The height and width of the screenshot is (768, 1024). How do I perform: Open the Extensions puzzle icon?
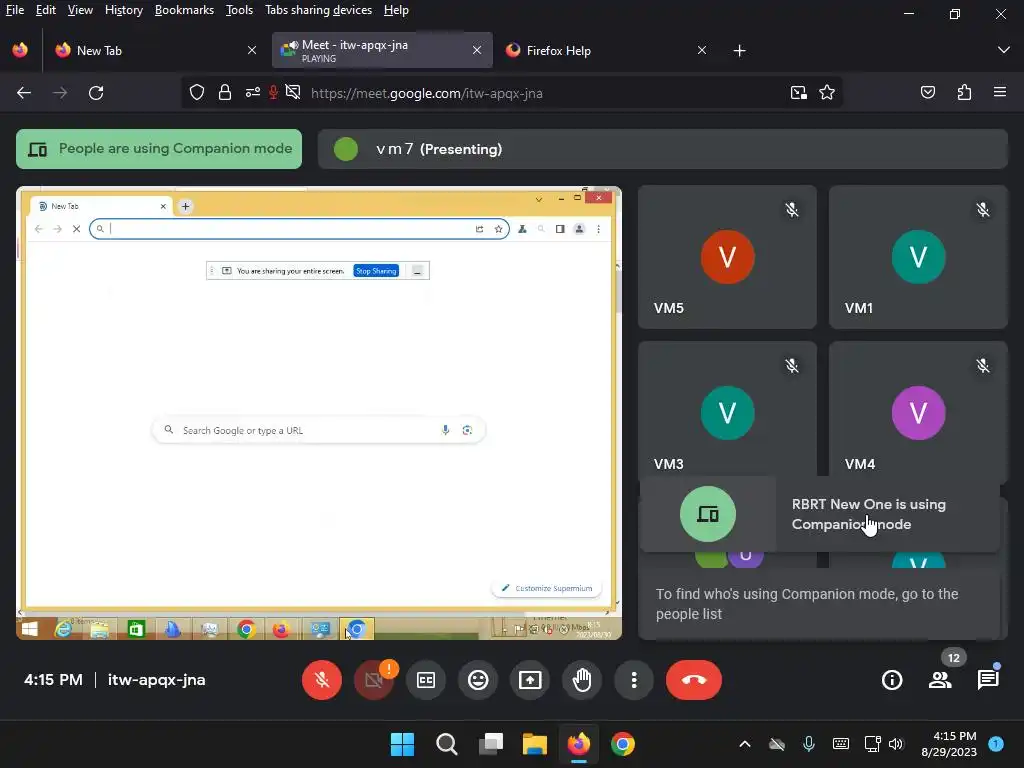tap(964, 93)
